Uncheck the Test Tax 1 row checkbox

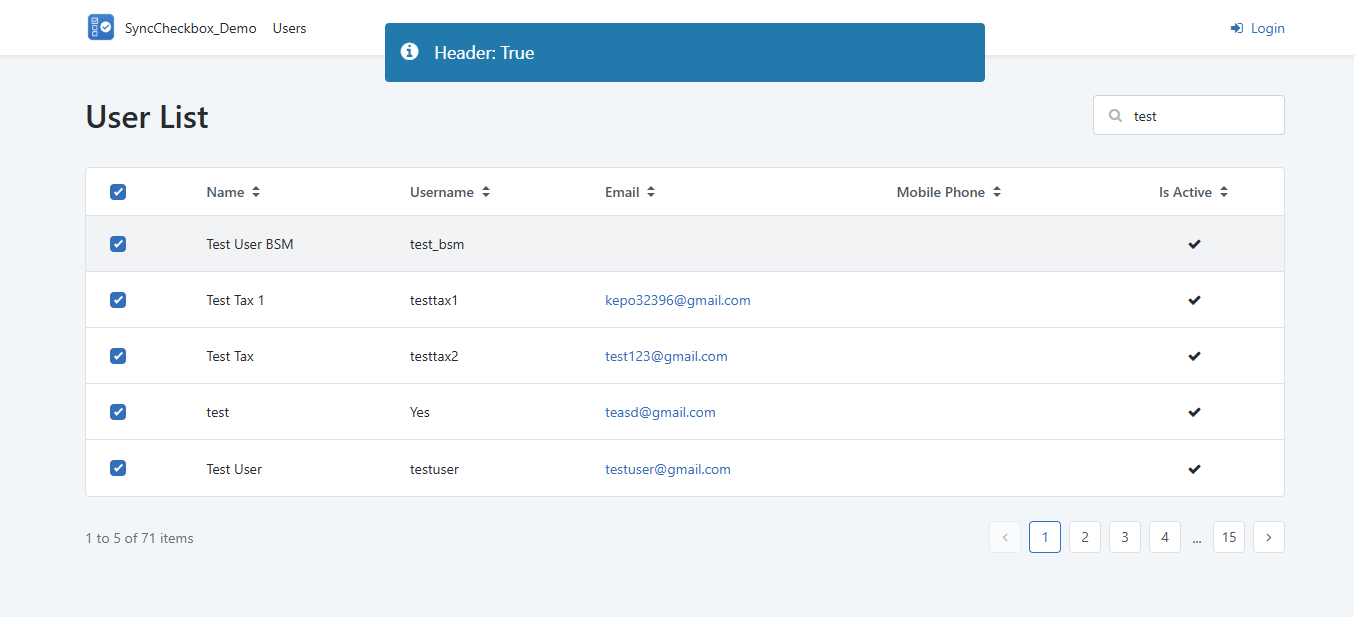(118, 300)
